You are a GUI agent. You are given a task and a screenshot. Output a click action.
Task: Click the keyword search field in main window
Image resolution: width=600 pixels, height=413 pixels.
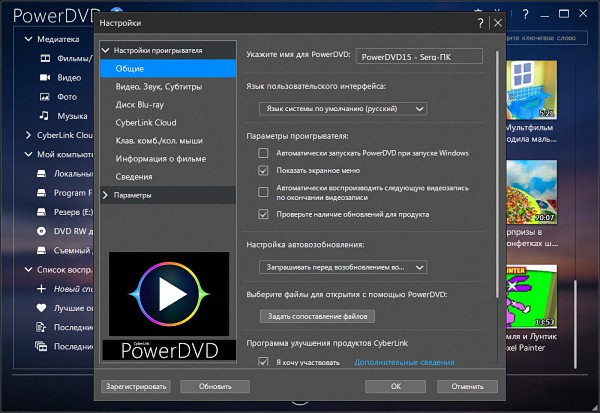click(546, 38)
